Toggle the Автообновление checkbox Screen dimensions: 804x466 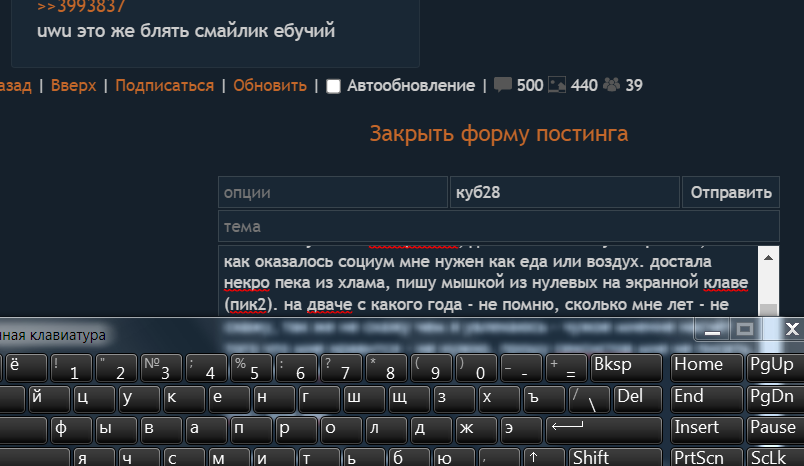coord(334,86)
